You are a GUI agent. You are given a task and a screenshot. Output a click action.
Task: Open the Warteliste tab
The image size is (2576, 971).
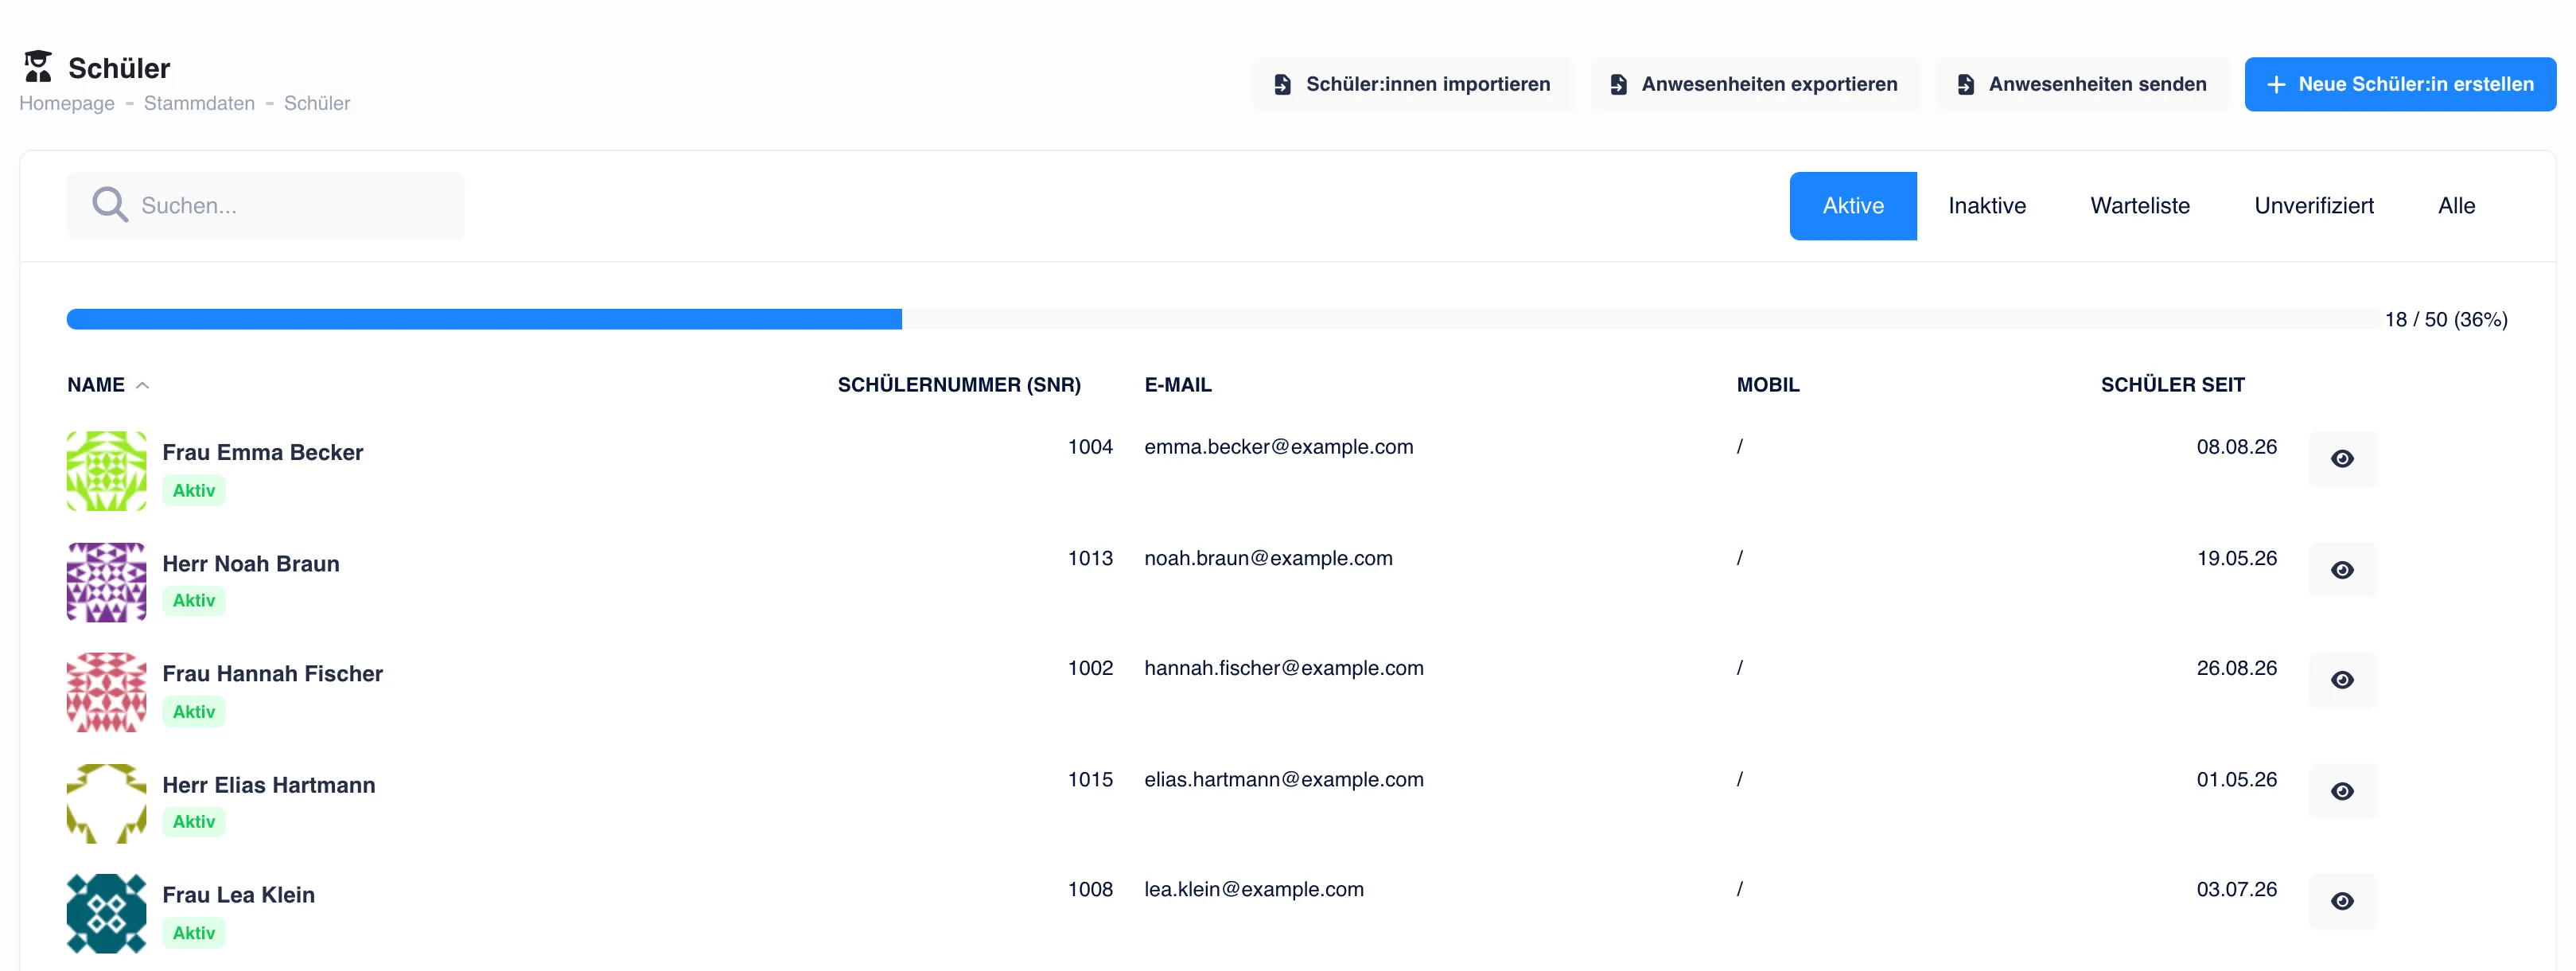pyautogui.click(x=2139, y=206)
